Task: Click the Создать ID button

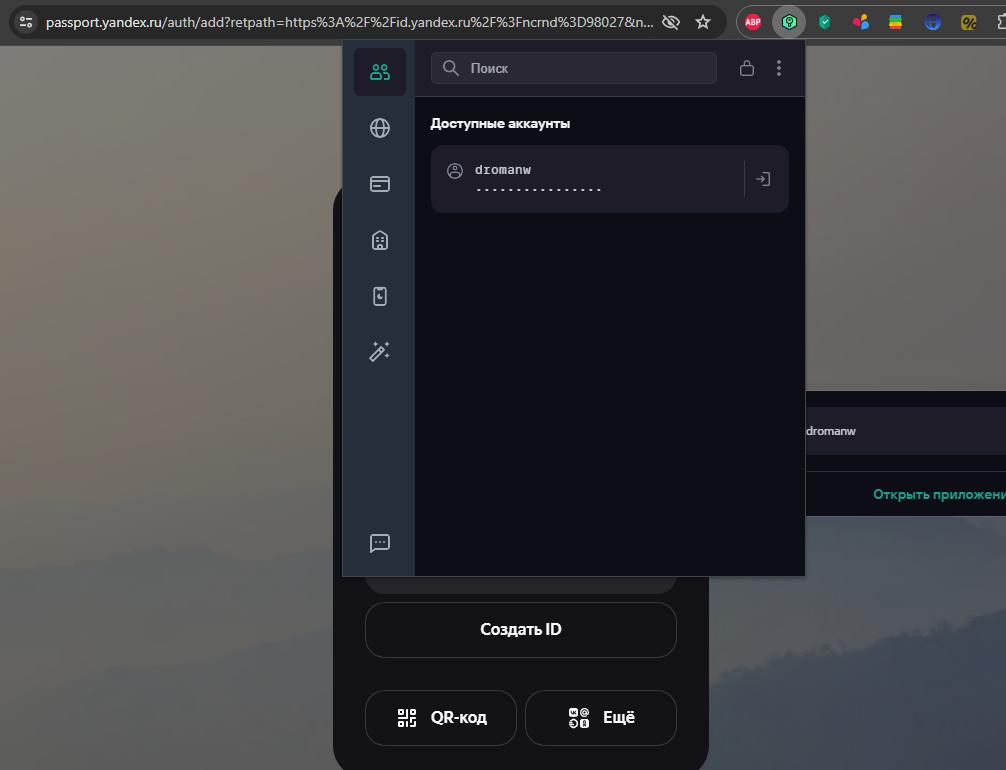Action: [x=521, y=629]
